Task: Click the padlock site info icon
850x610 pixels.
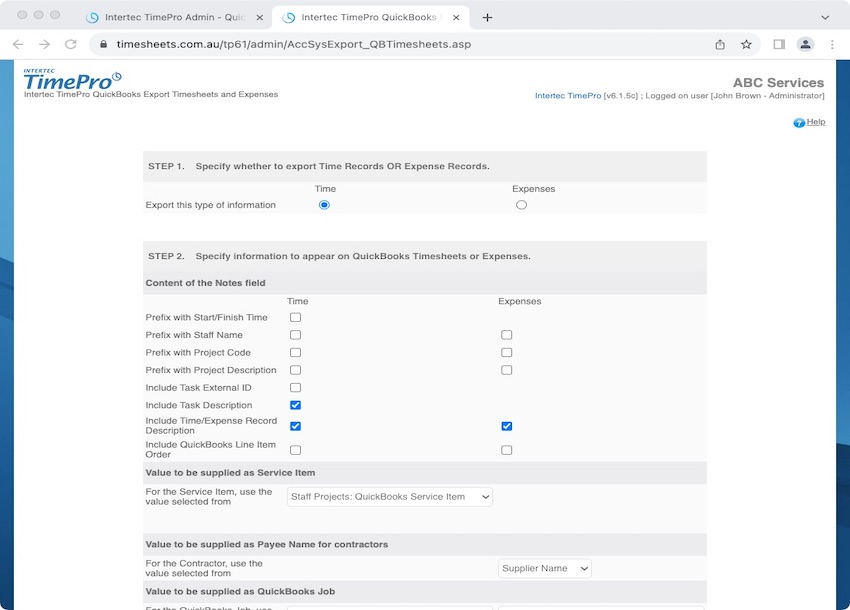Action: tap(104, 44)
